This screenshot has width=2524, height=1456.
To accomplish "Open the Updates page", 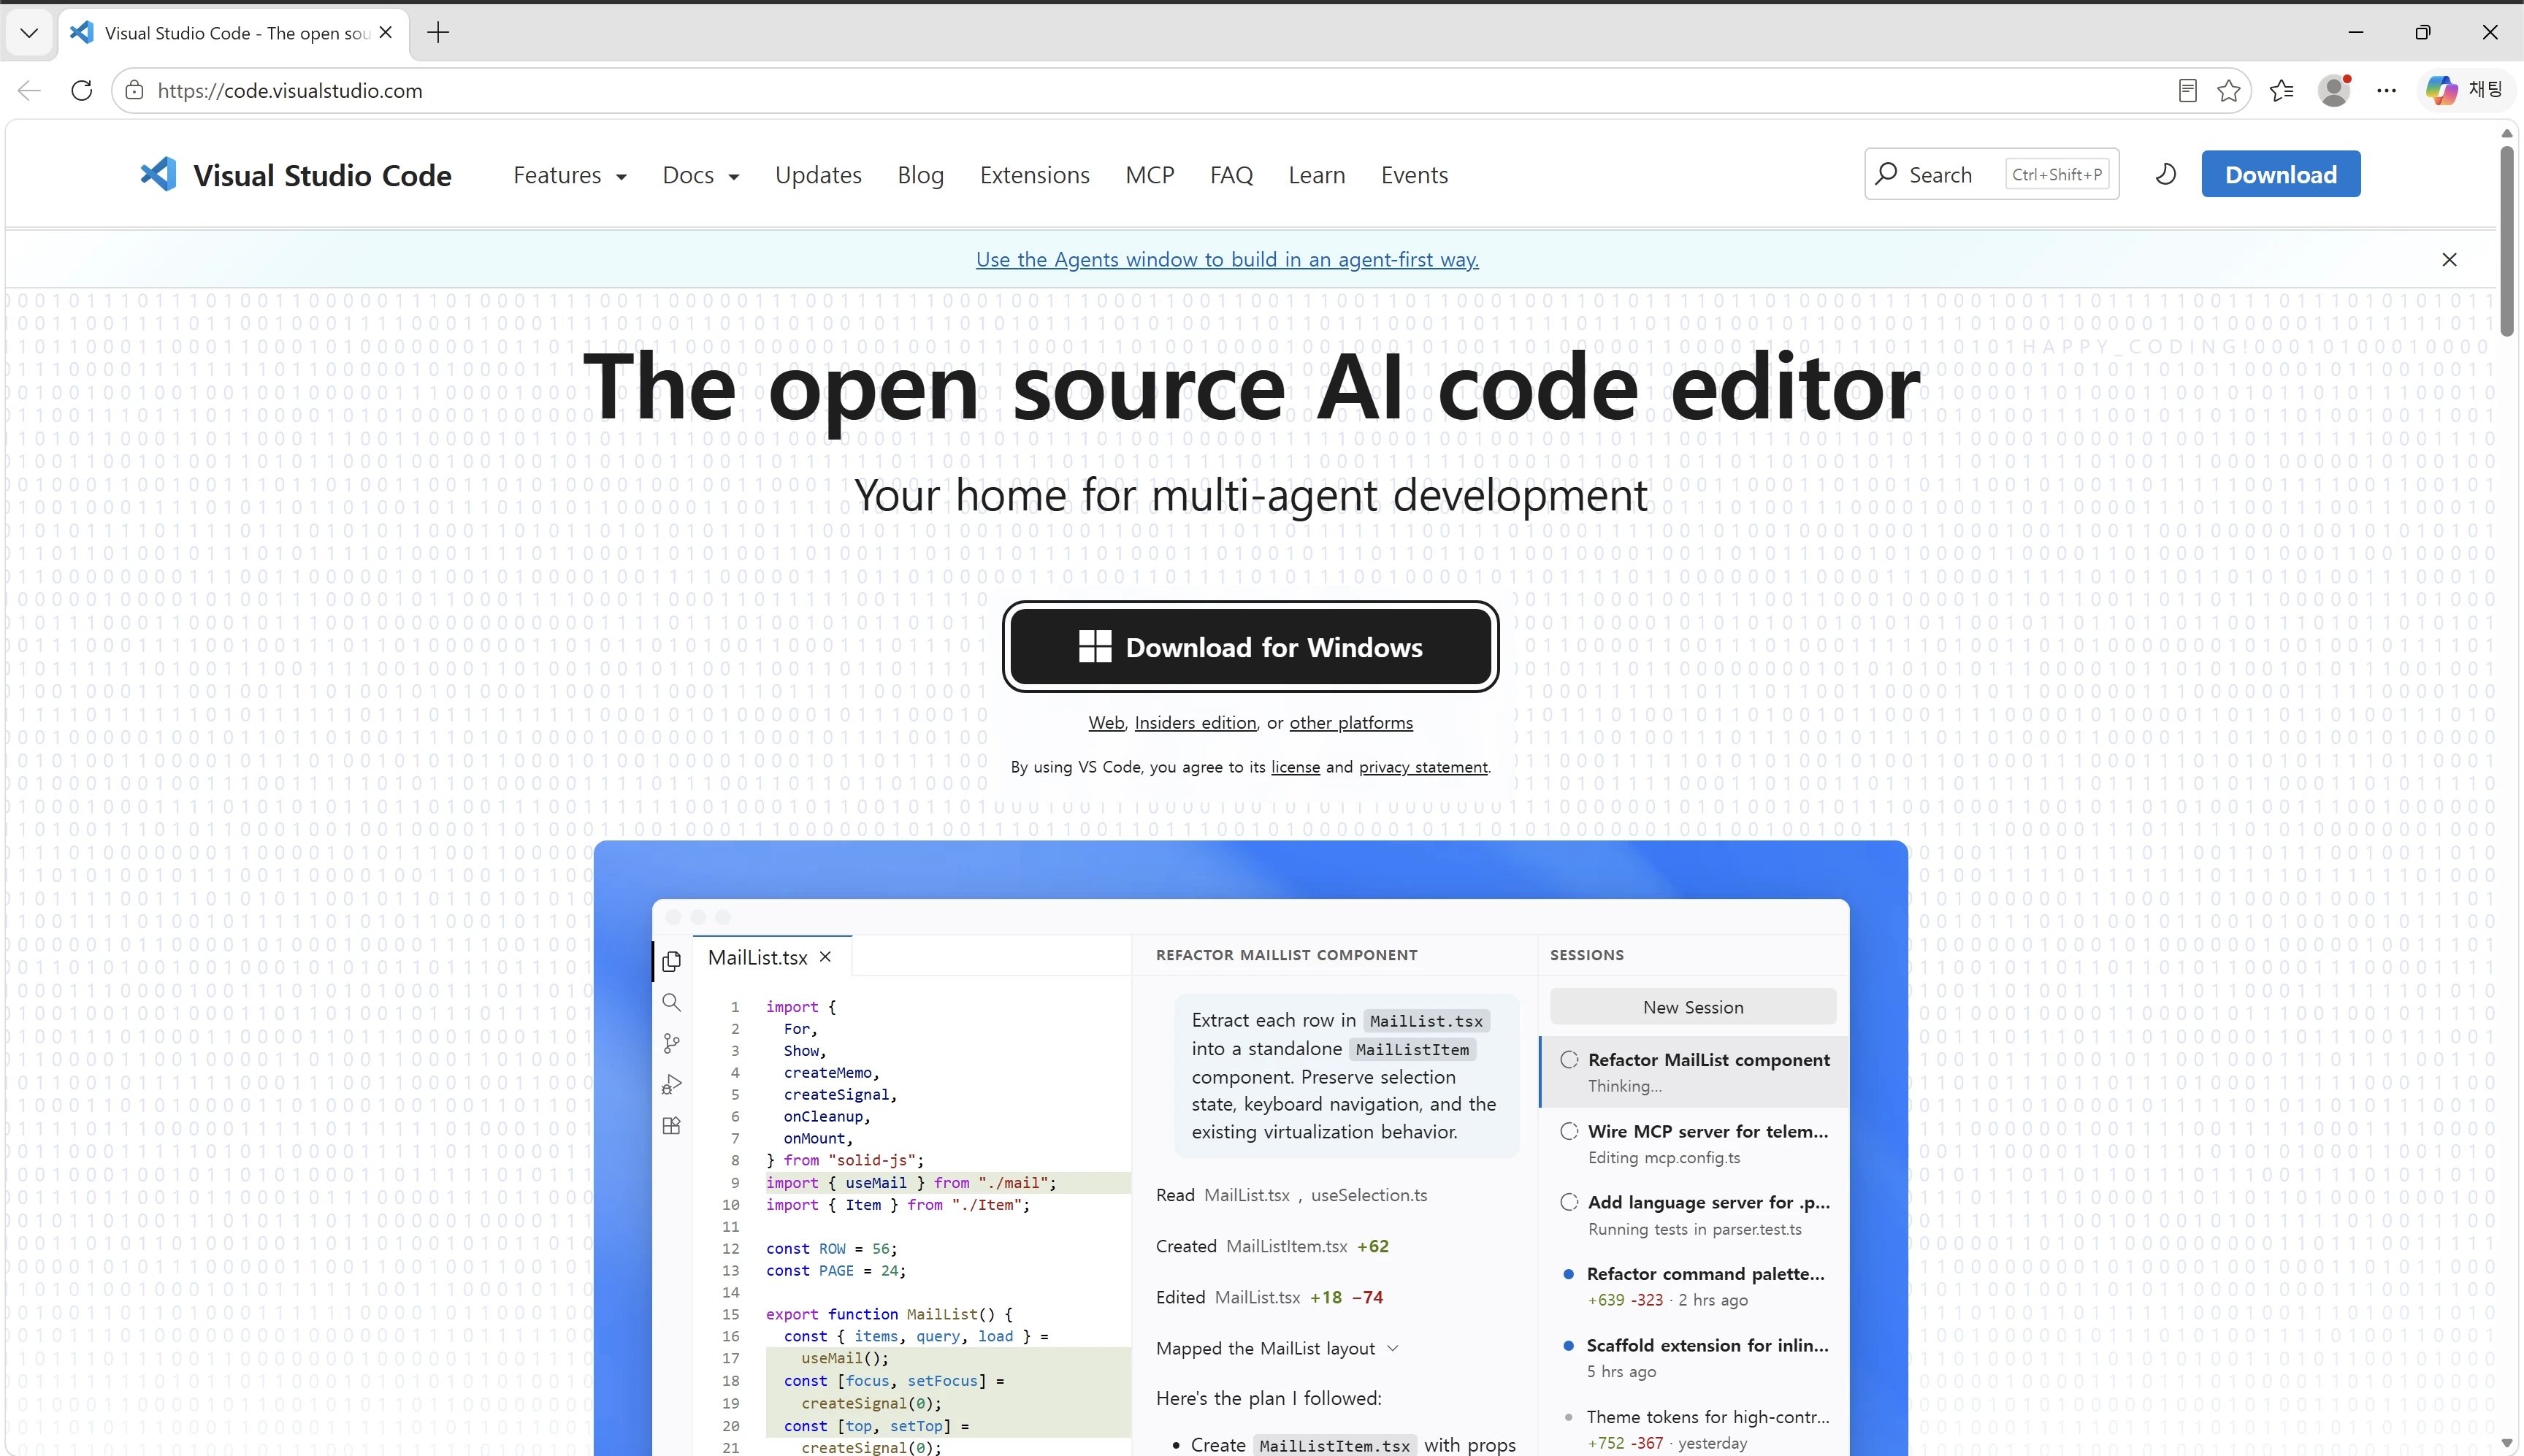I will tap(818, 175).
